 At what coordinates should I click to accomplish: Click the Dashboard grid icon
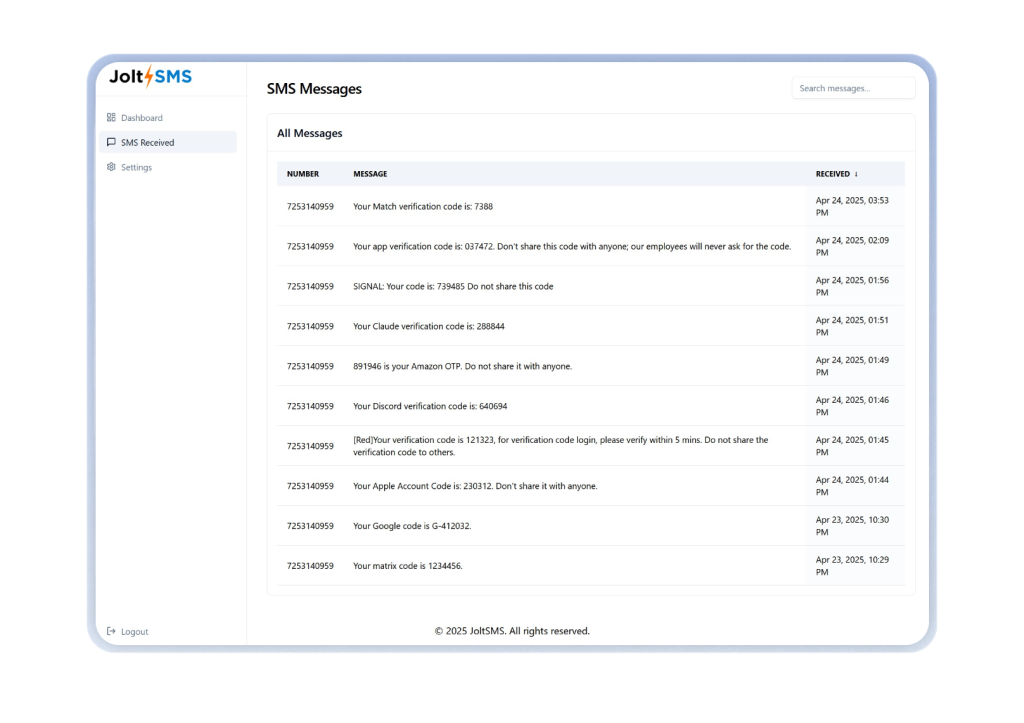[x=111, y=118]
